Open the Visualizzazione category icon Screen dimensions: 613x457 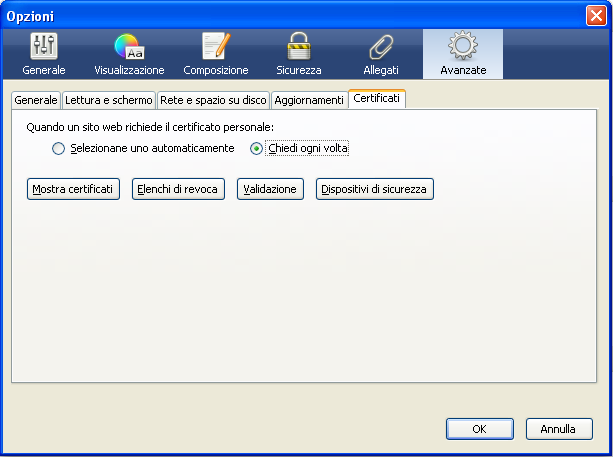click(129, 54)
